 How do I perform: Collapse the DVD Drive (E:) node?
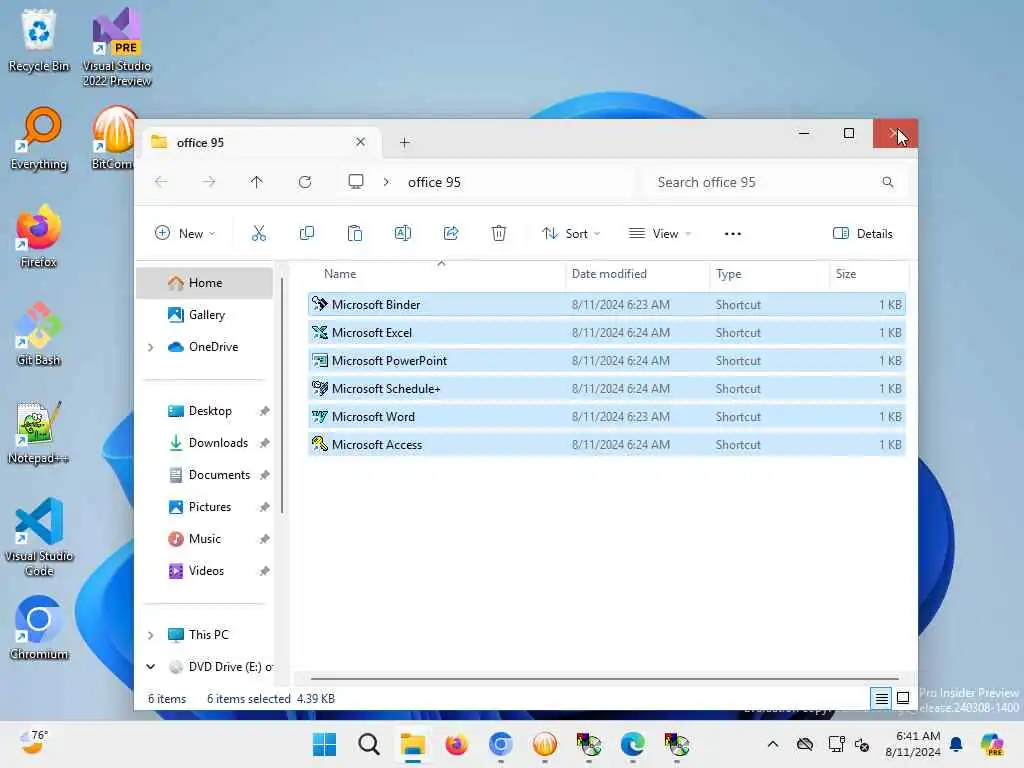click(x=150, y=667)
